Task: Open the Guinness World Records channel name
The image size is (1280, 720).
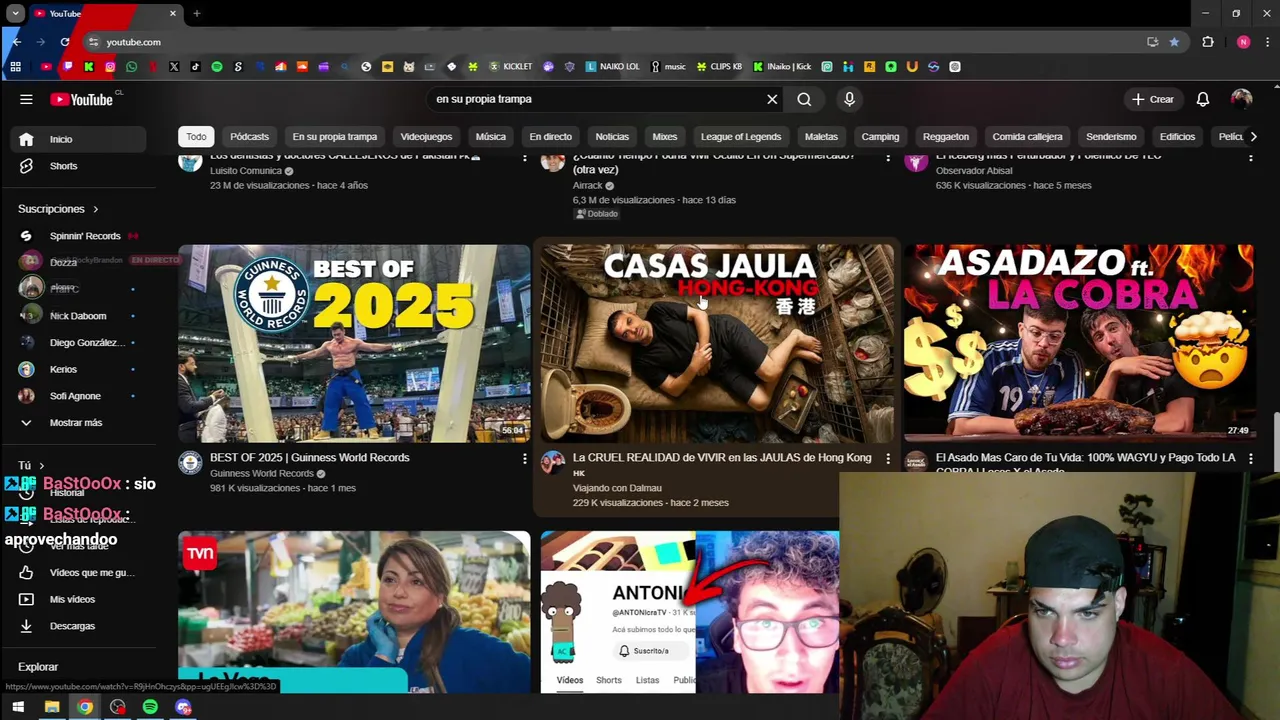Action: [262, 474]
